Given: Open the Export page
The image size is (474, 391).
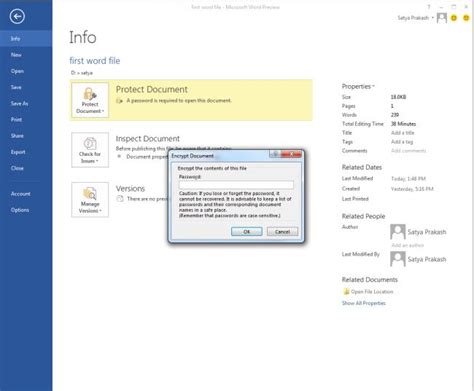Looking at the screenshot, I should point(26,152).
